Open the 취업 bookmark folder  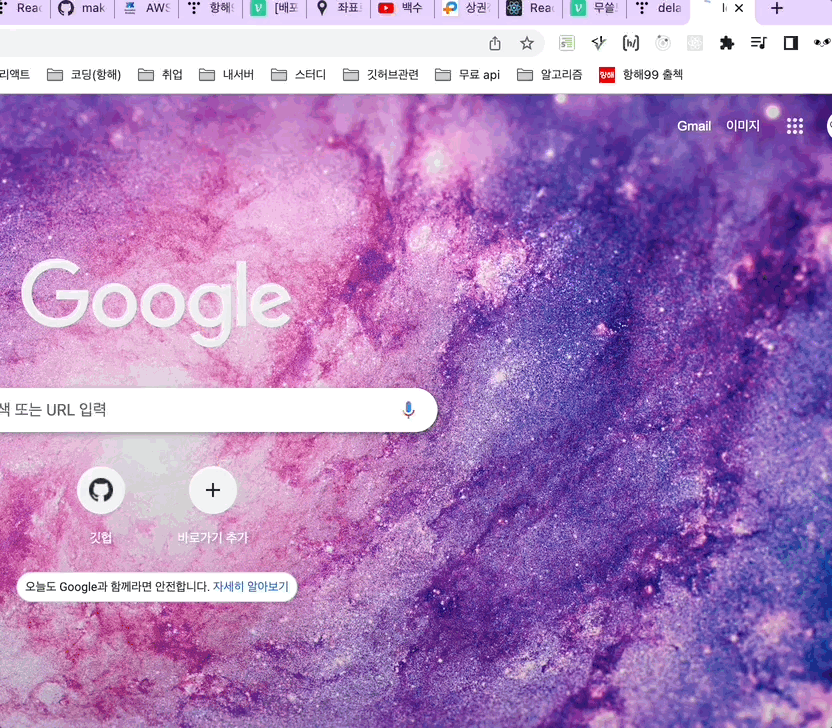pyautogui.click(x=160, y=75)
